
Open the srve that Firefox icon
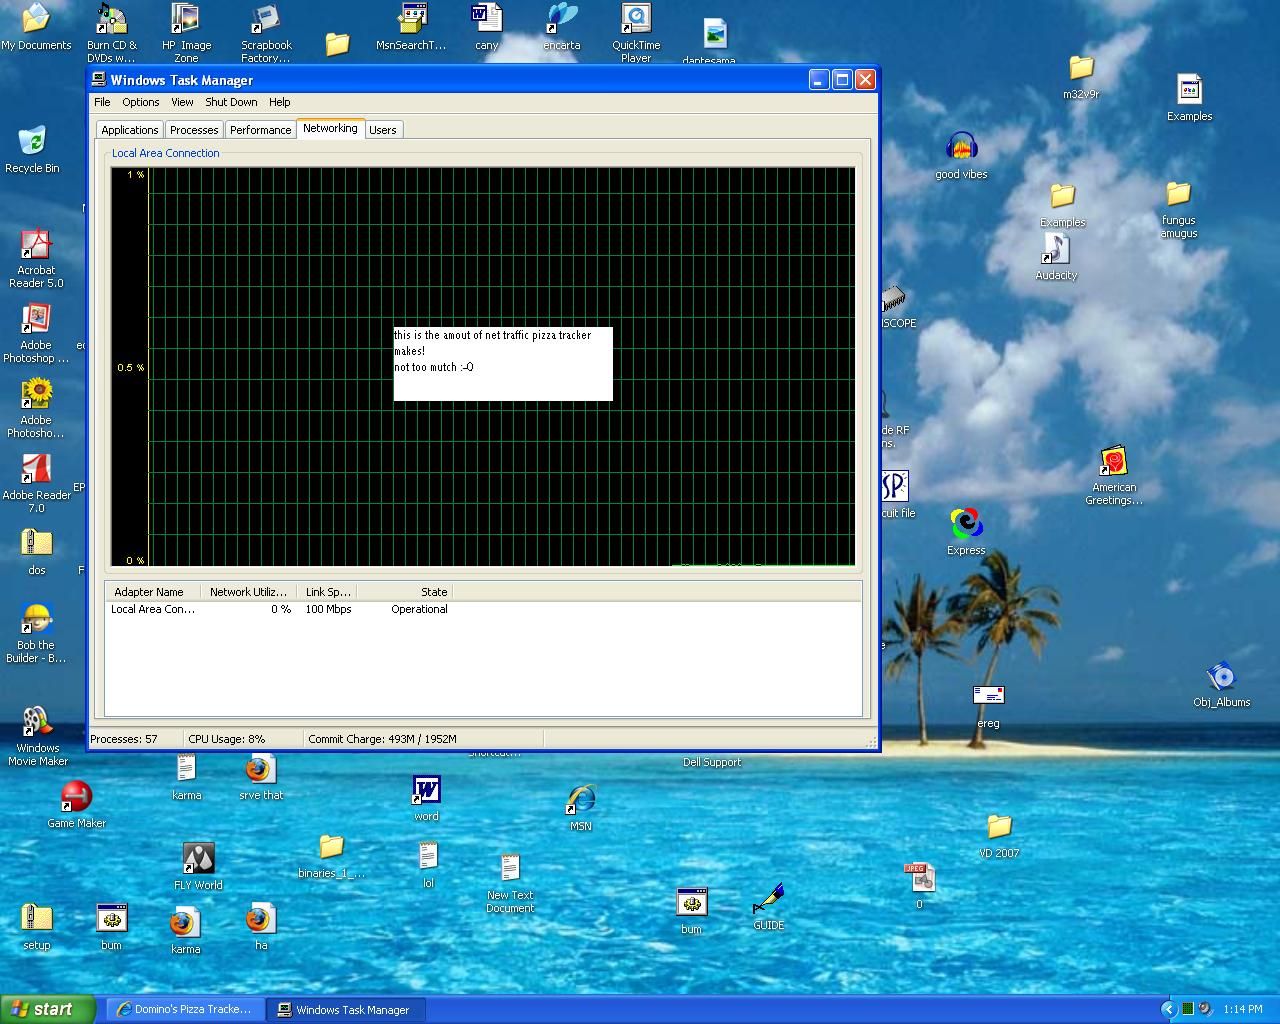[260, 778]
